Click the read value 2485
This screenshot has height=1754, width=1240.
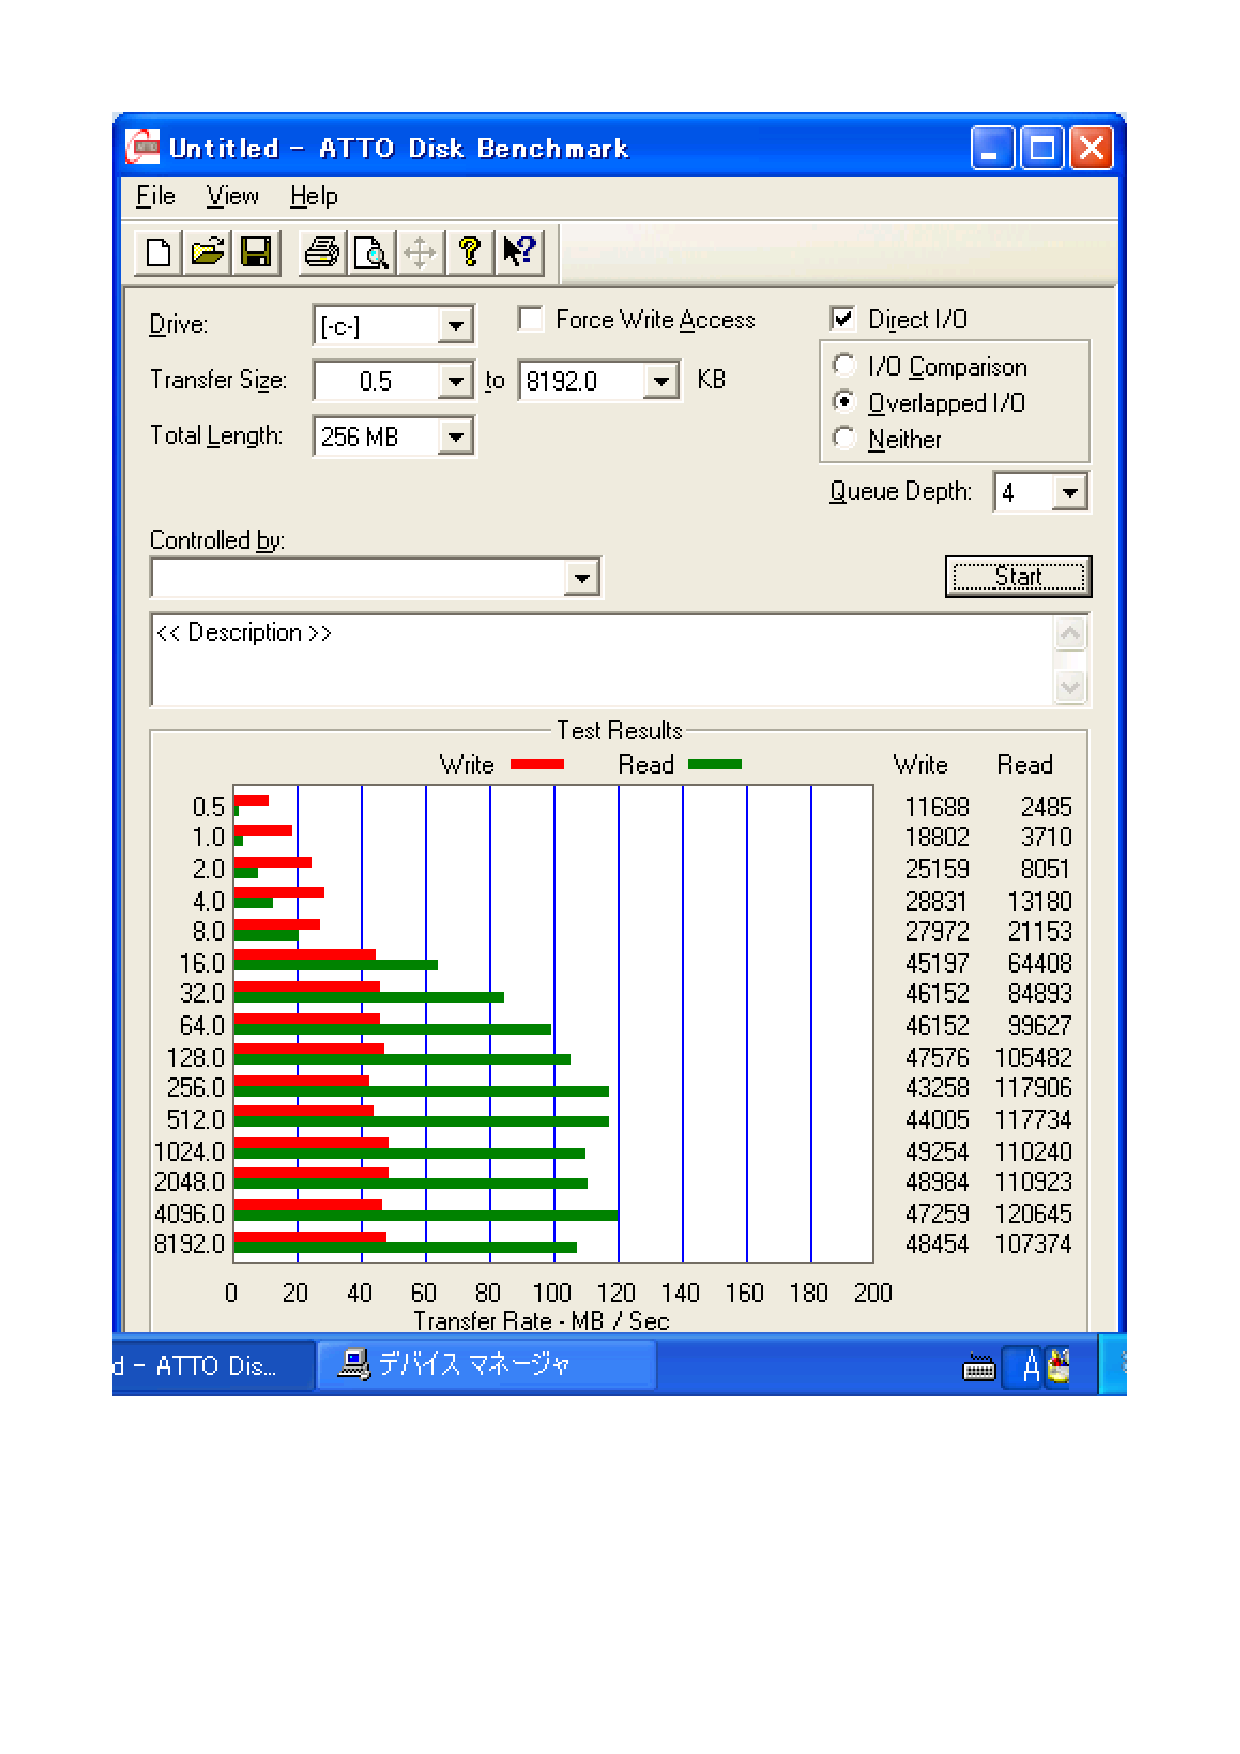point(1046,807)
